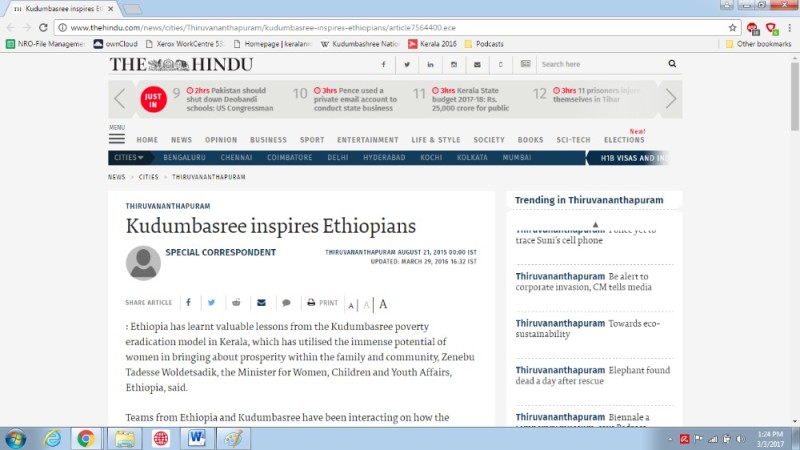
Task: Open The Hindu logo homepage link
Action: [181, 64]
